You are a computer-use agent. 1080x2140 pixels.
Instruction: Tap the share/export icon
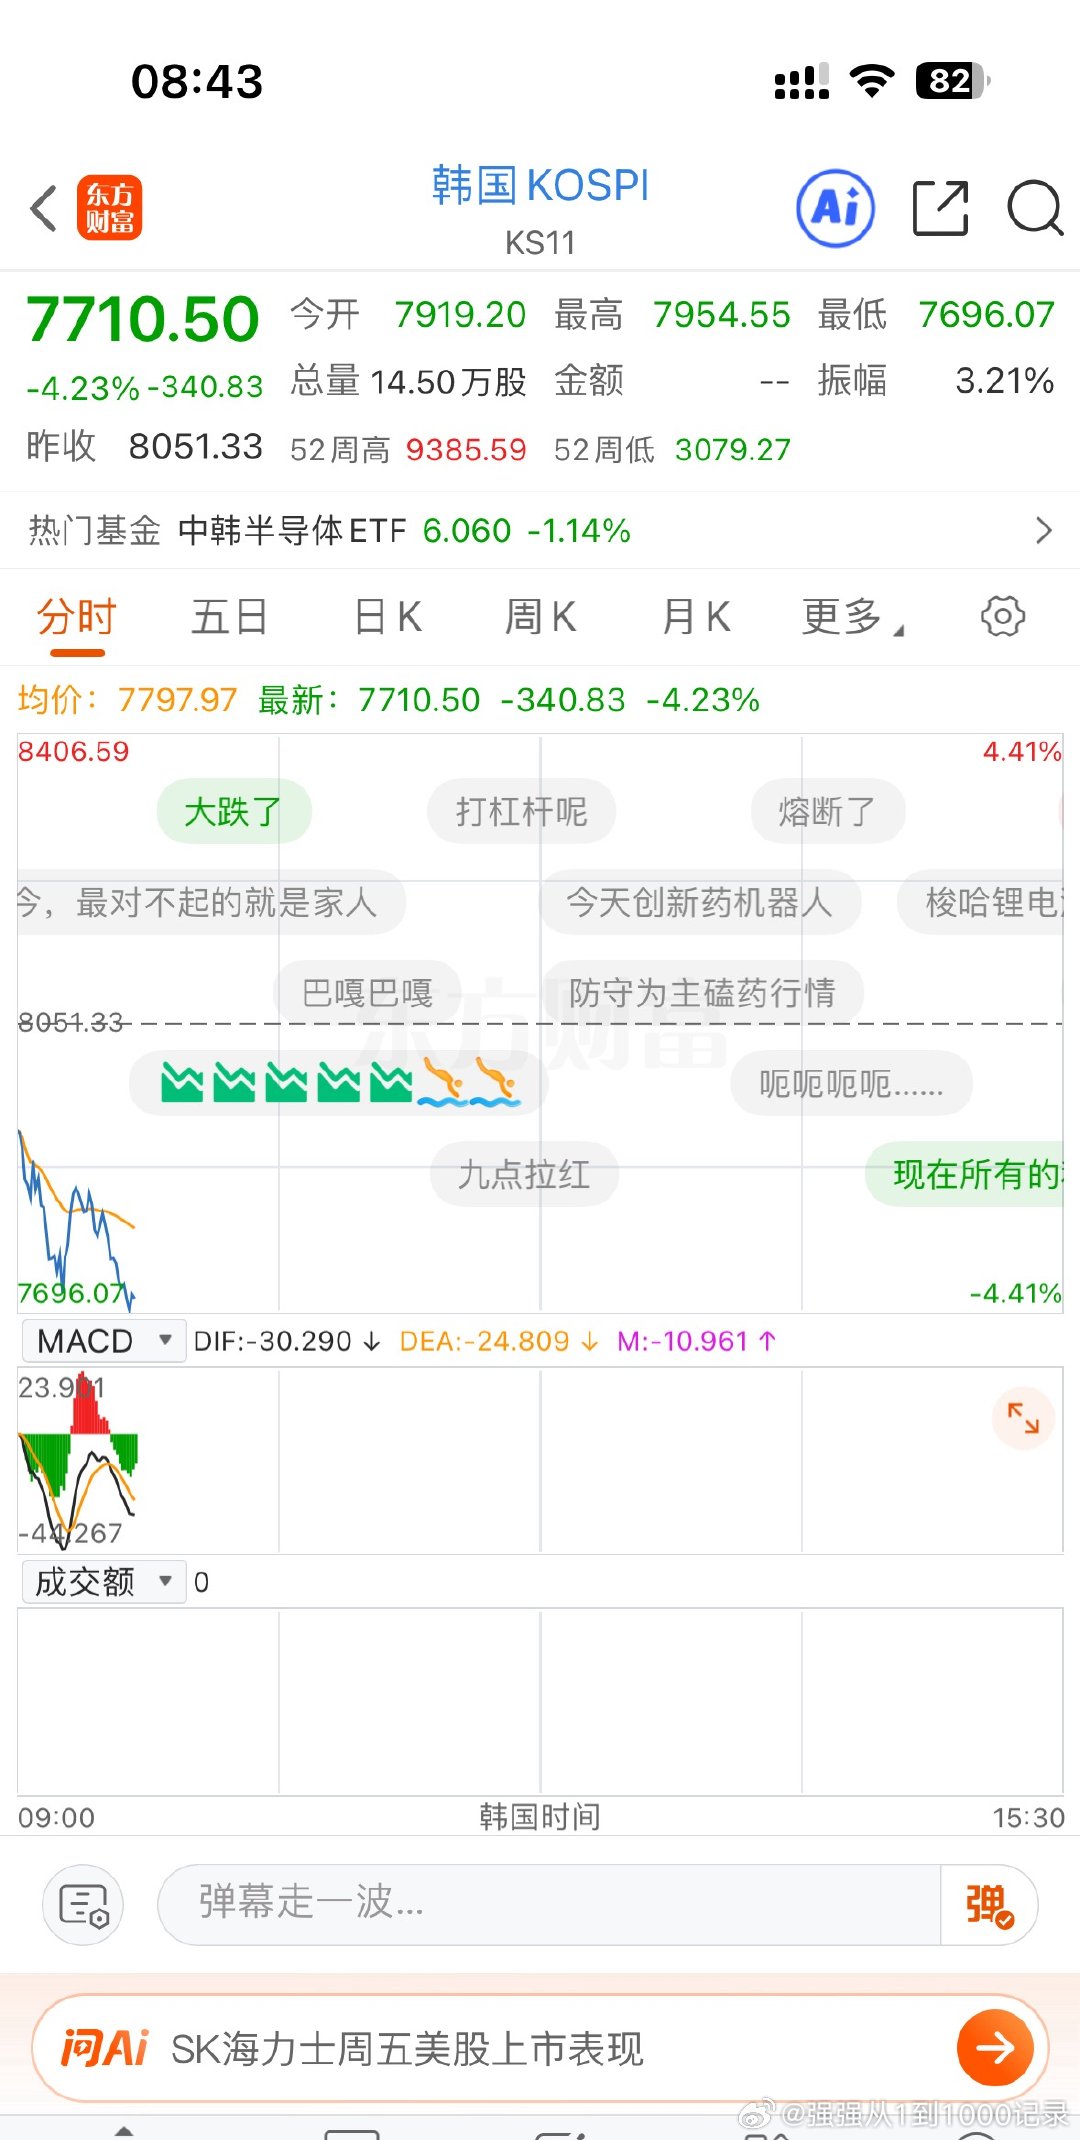pyautogui.click(x=941, y=208)
